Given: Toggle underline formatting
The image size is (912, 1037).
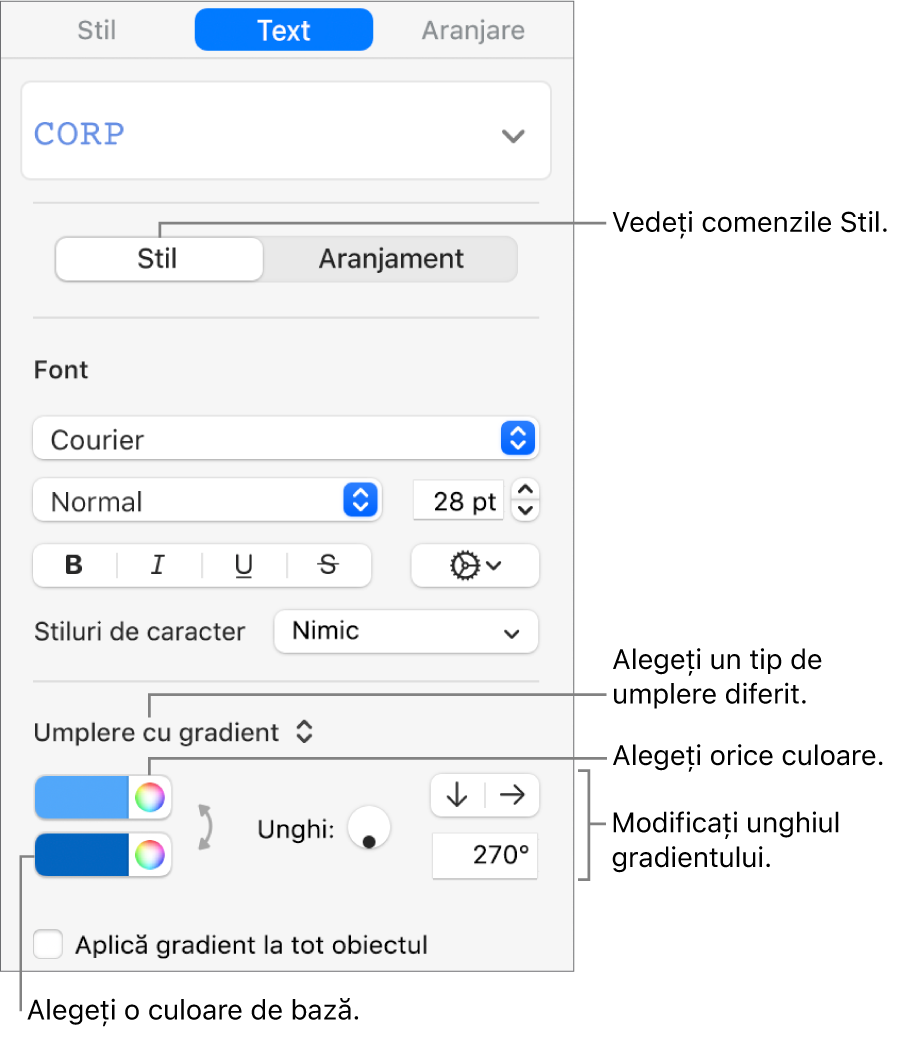Looking at the screenshot, I should tap(243, 565).
